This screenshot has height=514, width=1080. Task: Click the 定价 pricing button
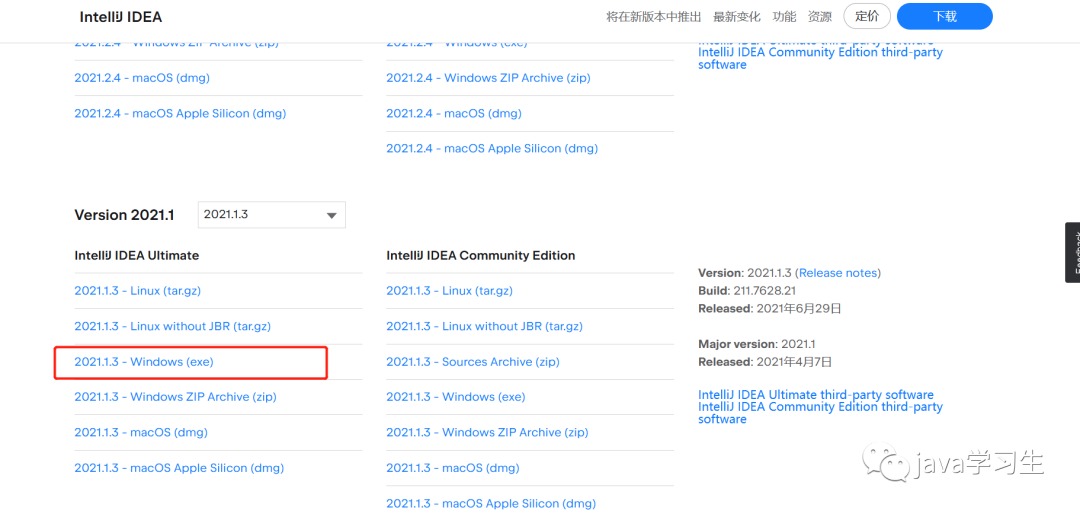pyautogui.click(x=867, y=17)
